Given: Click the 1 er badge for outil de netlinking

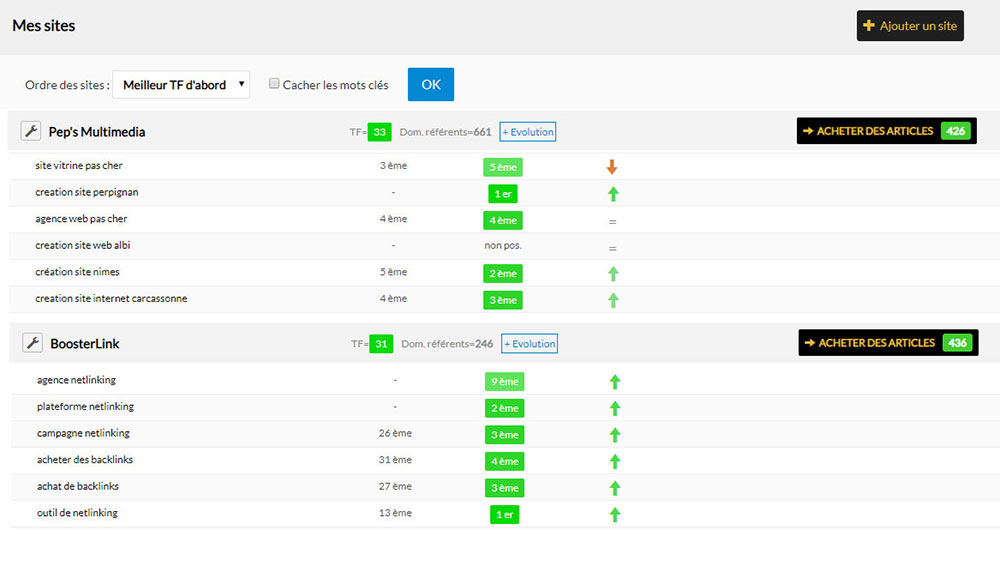Looking at the screenshot, I should (x=504, y=514).
